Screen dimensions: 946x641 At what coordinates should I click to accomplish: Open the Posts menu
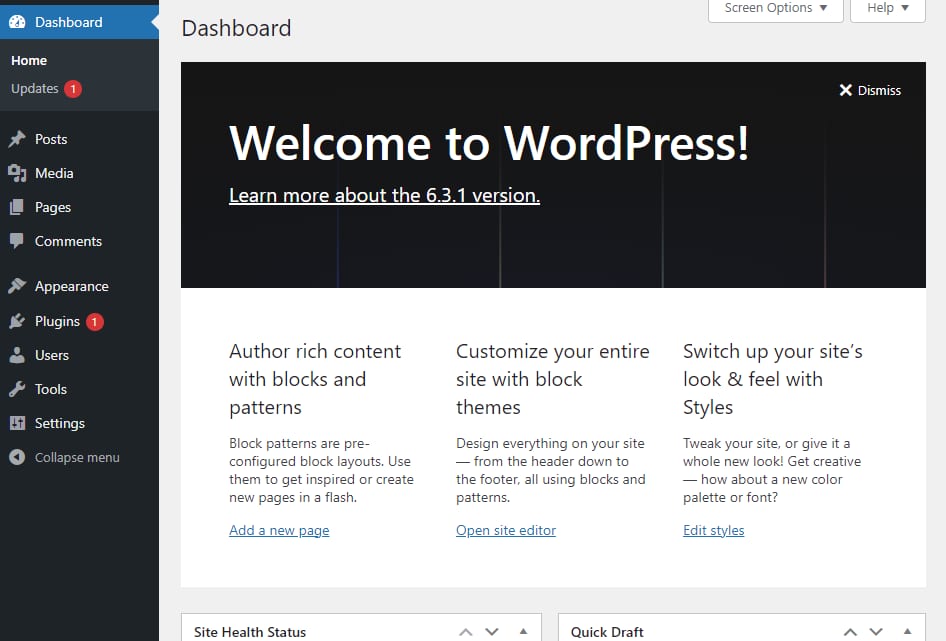(x=79, y=139)
